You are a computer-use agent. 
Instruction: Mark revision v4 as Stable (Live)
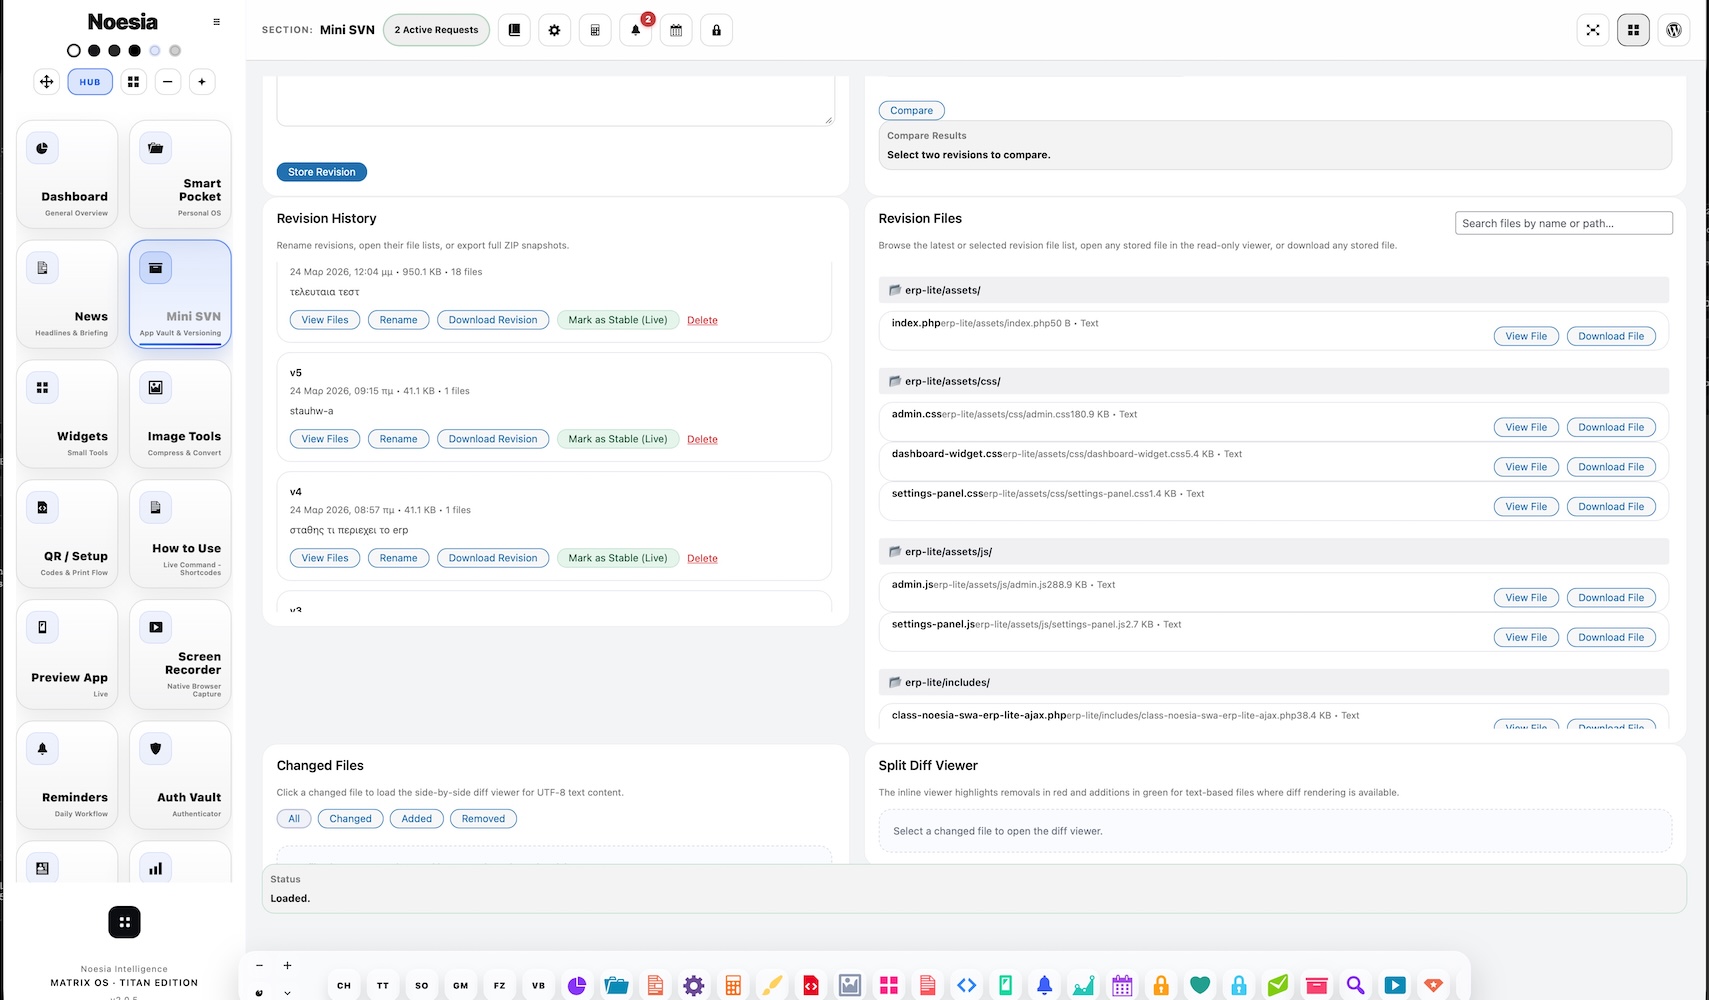618,558
